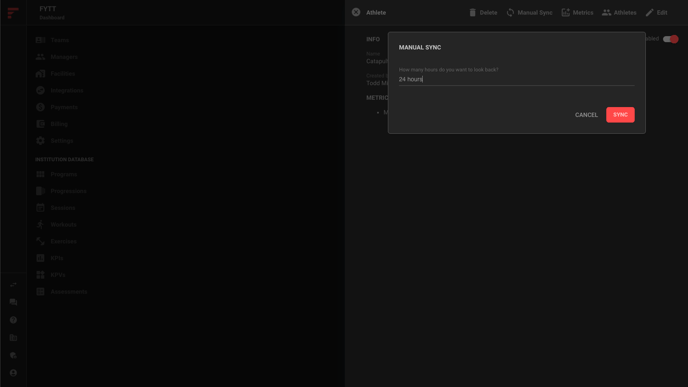688x387 pixels.
Task: Focus the hours look-back input field
Action: coord(516,79)
